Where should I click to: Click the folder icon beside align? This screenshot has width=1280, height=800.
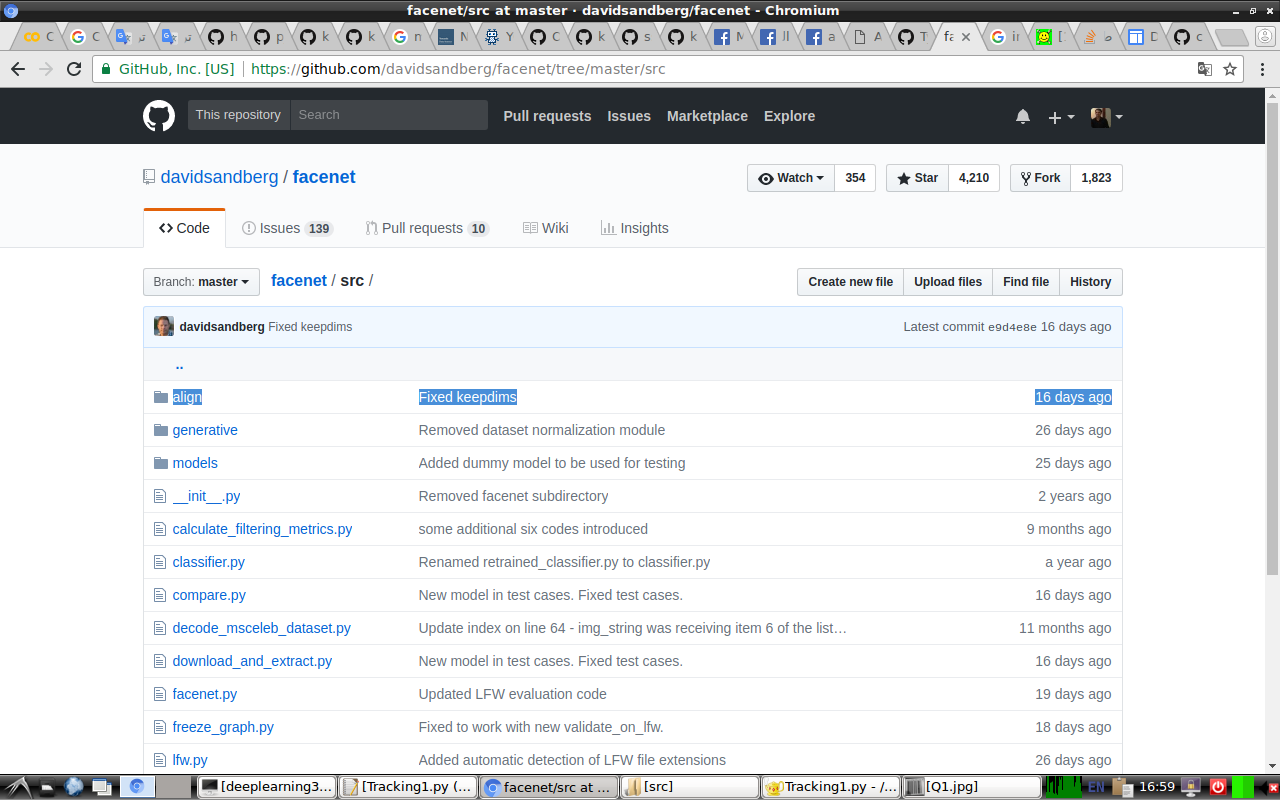pyautogui.click(x=160, y=397)
